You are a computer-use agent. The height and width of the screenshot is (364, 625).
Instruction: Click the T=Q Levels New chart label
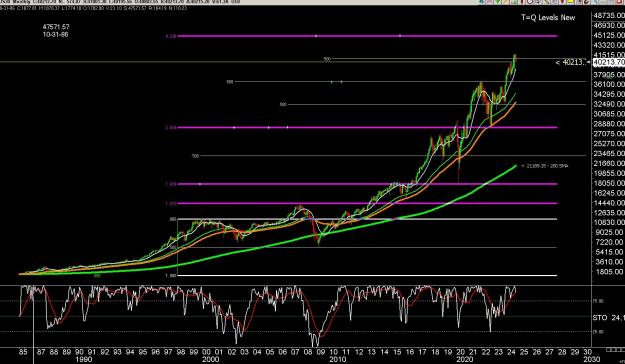pyautogui.click(x=548, y=18)
